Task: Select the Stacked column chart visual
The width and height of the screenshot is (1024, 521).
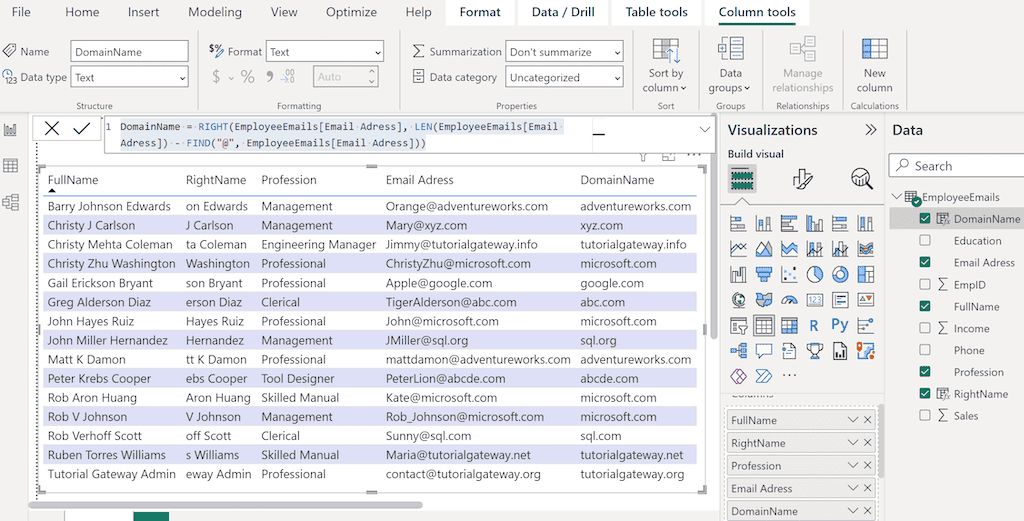Action: click(x=763, y=224)
